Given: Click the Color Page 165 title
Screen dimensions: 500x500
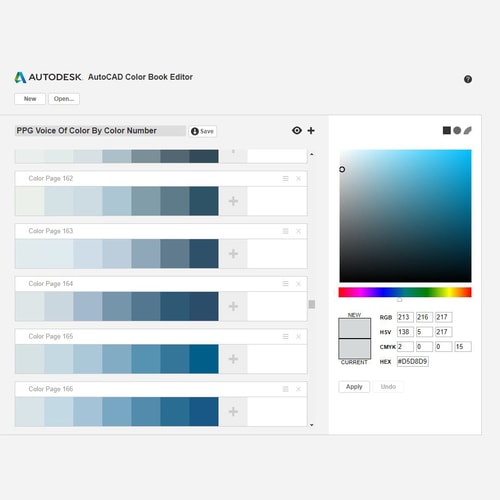Looking at the screenshot, I should pyautogui.click(x=51, y=336).
